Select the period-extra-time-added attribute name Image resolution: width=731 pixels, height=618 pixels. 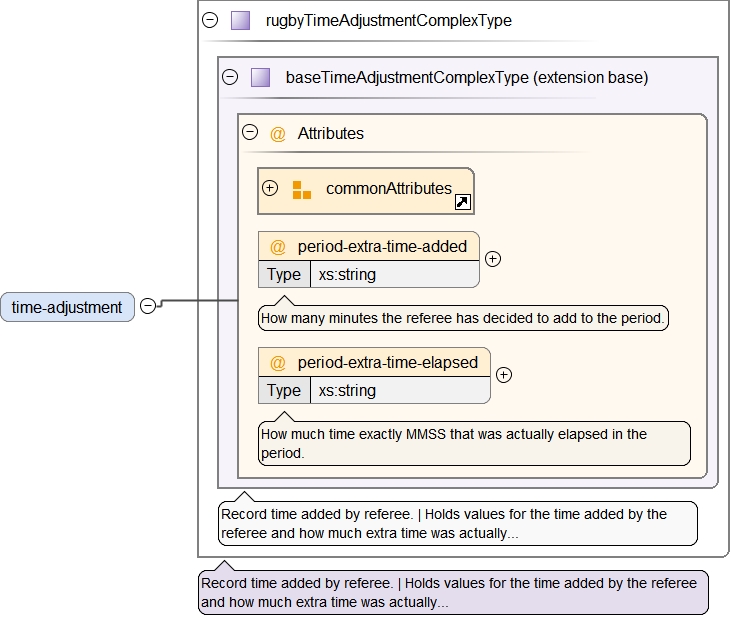pyautogui.click(x=382, y=246)
